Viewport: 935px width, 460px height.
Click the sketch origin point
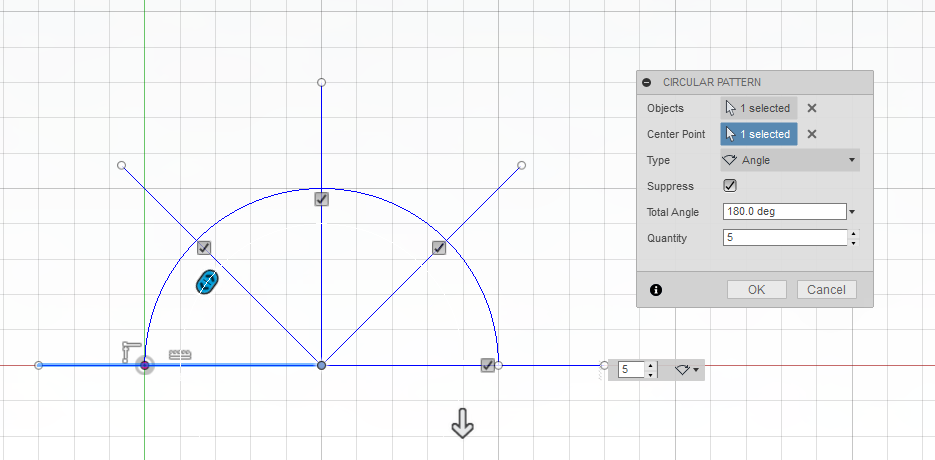[x=144, y=365]
